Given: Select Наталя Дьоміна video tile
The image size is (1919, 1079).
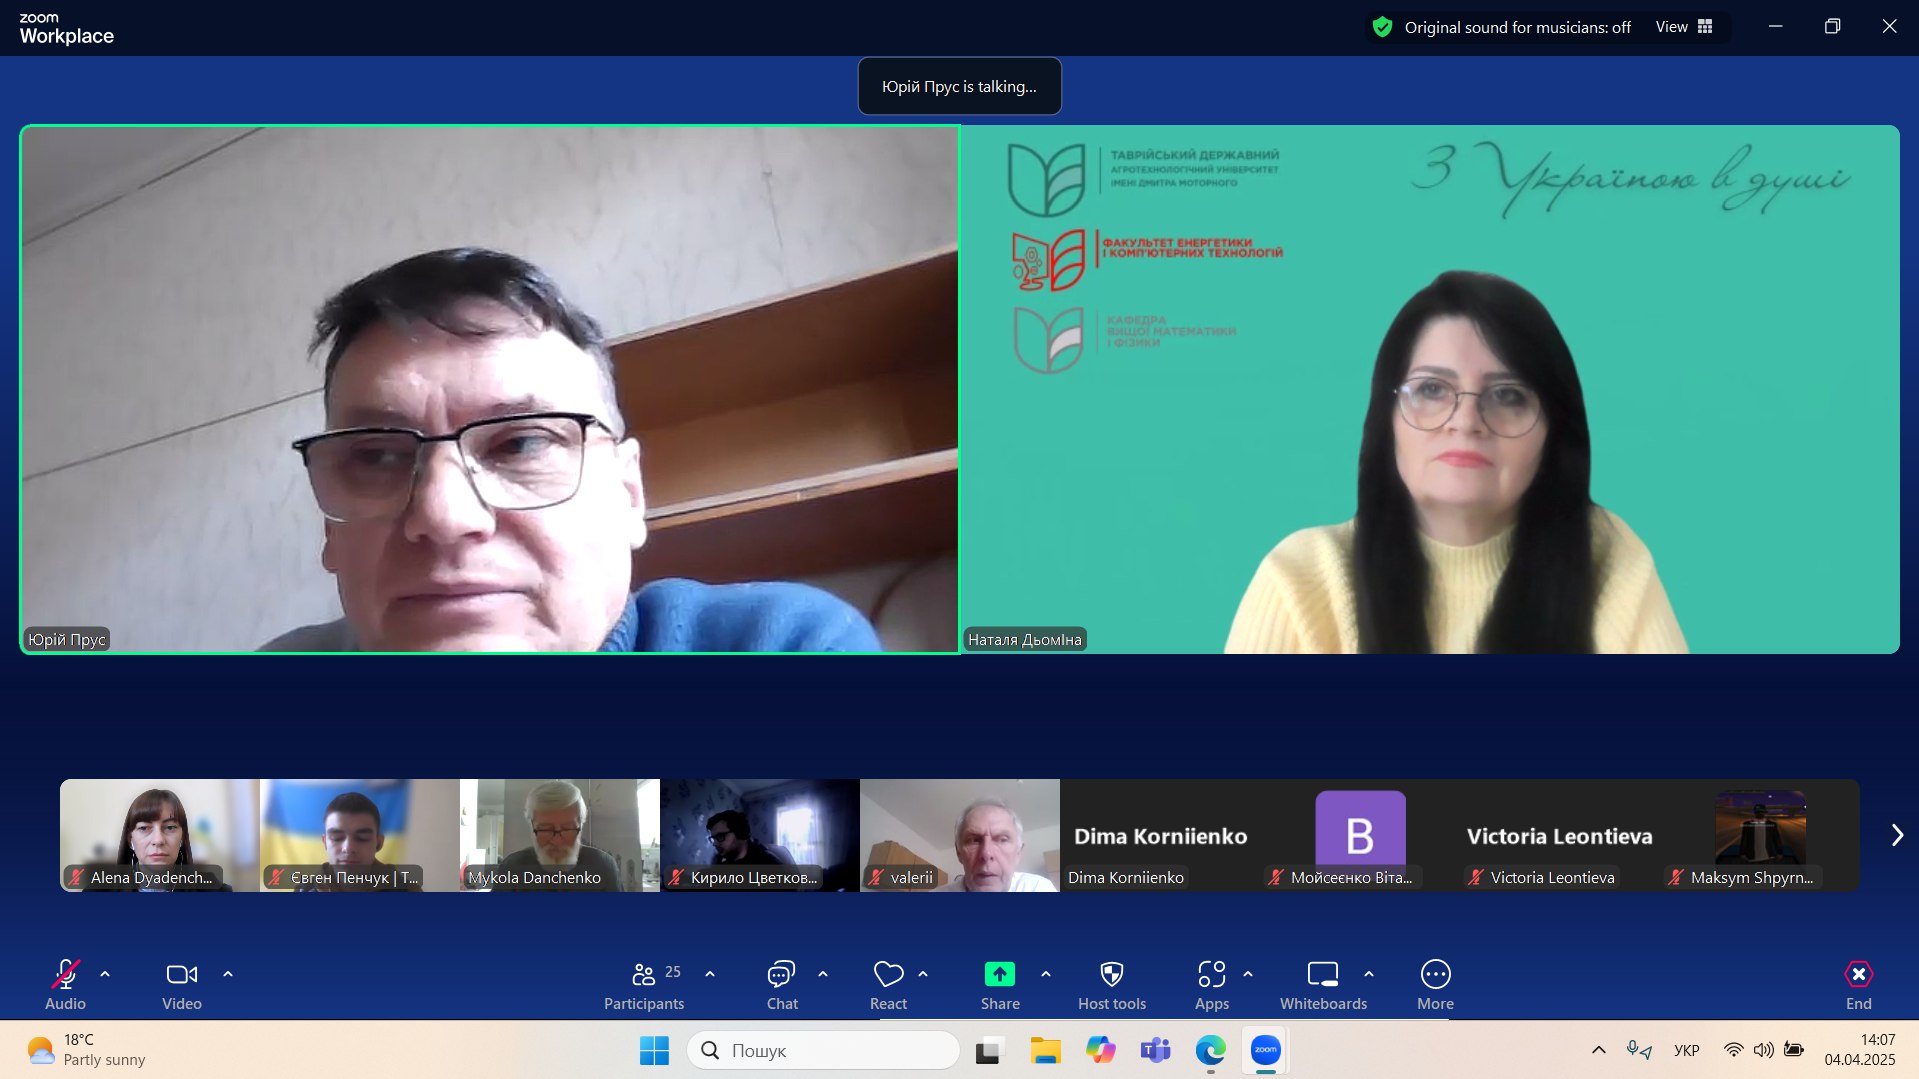Looking at the screenshot, I should tap(1430, 390).
